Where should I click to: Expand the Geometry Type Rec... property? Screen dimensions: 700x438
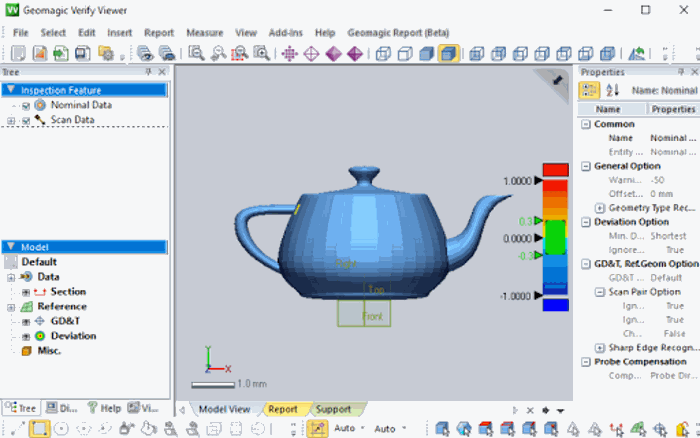600,208
